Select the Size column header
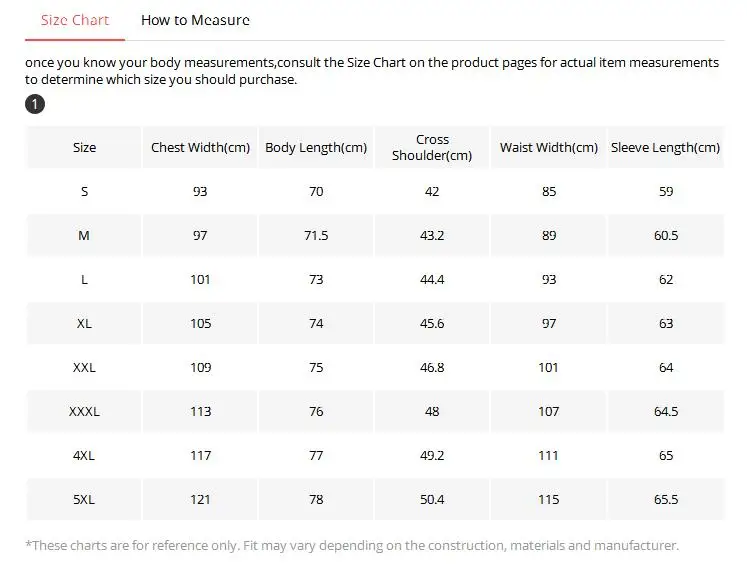 tap(84, 148)
